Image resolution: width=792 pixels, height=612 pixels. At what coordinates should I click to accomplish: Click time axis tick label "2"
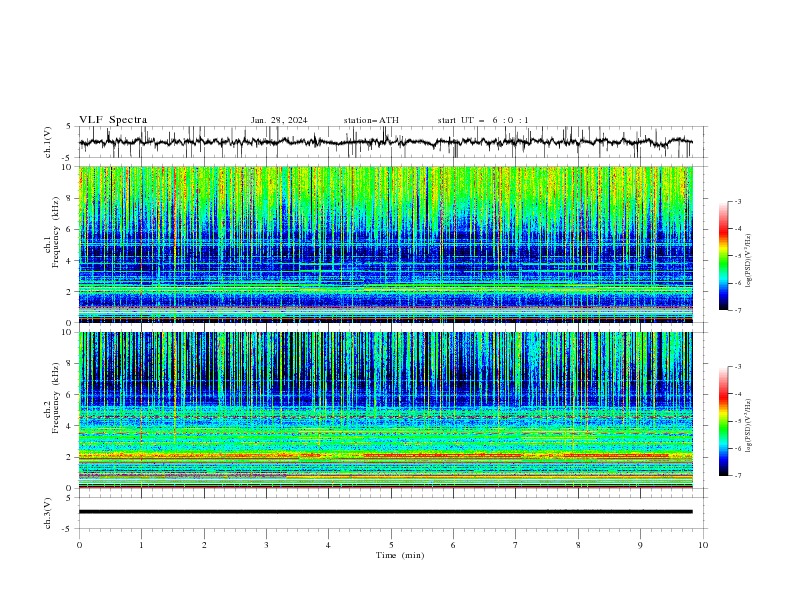pos(204,545)
